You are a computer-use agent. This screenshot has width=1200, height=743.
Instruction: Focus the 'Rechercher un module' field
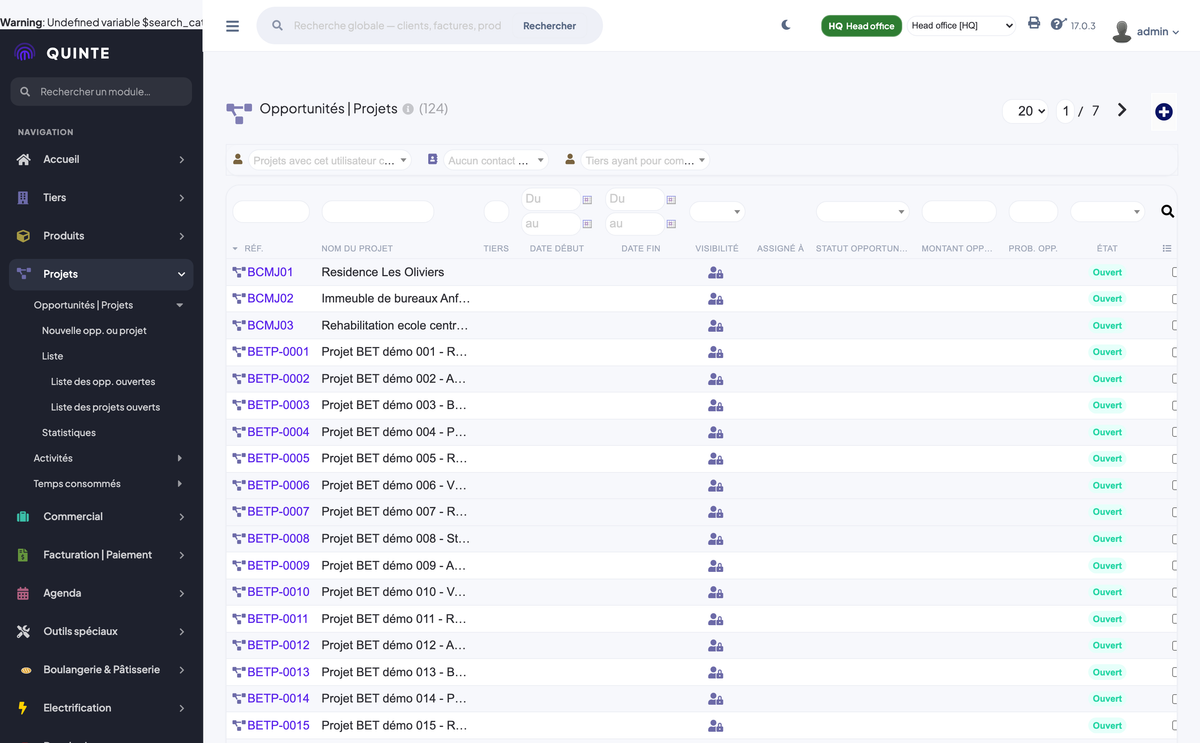pyautogui.click(x=101, y=92)
